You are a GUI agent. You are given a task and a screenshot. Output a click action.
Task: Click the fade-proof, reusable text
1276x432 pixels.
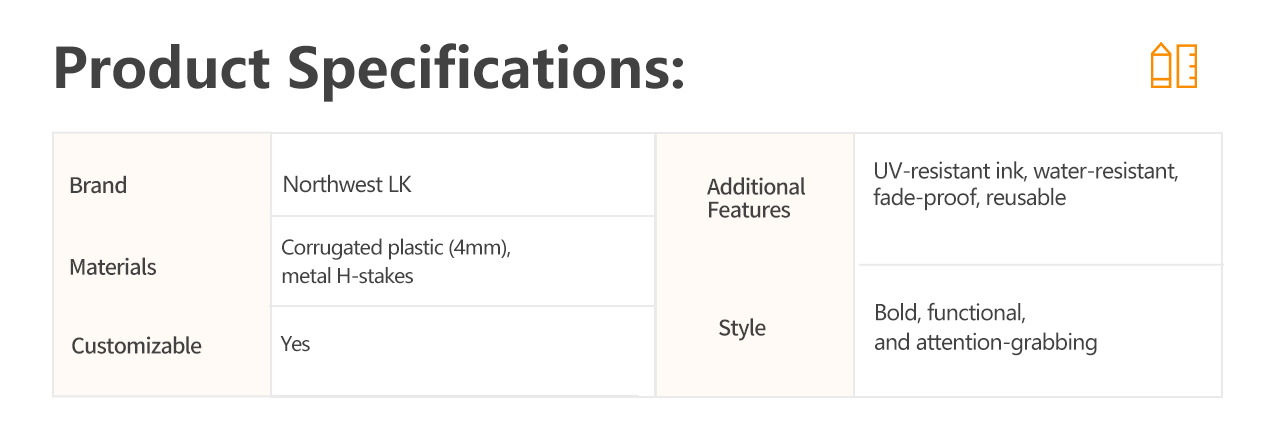tap(970, 198)
